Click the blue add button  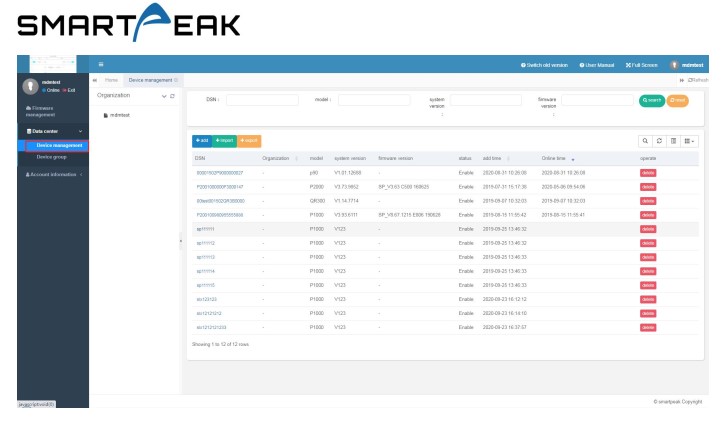tap(202, 141)
